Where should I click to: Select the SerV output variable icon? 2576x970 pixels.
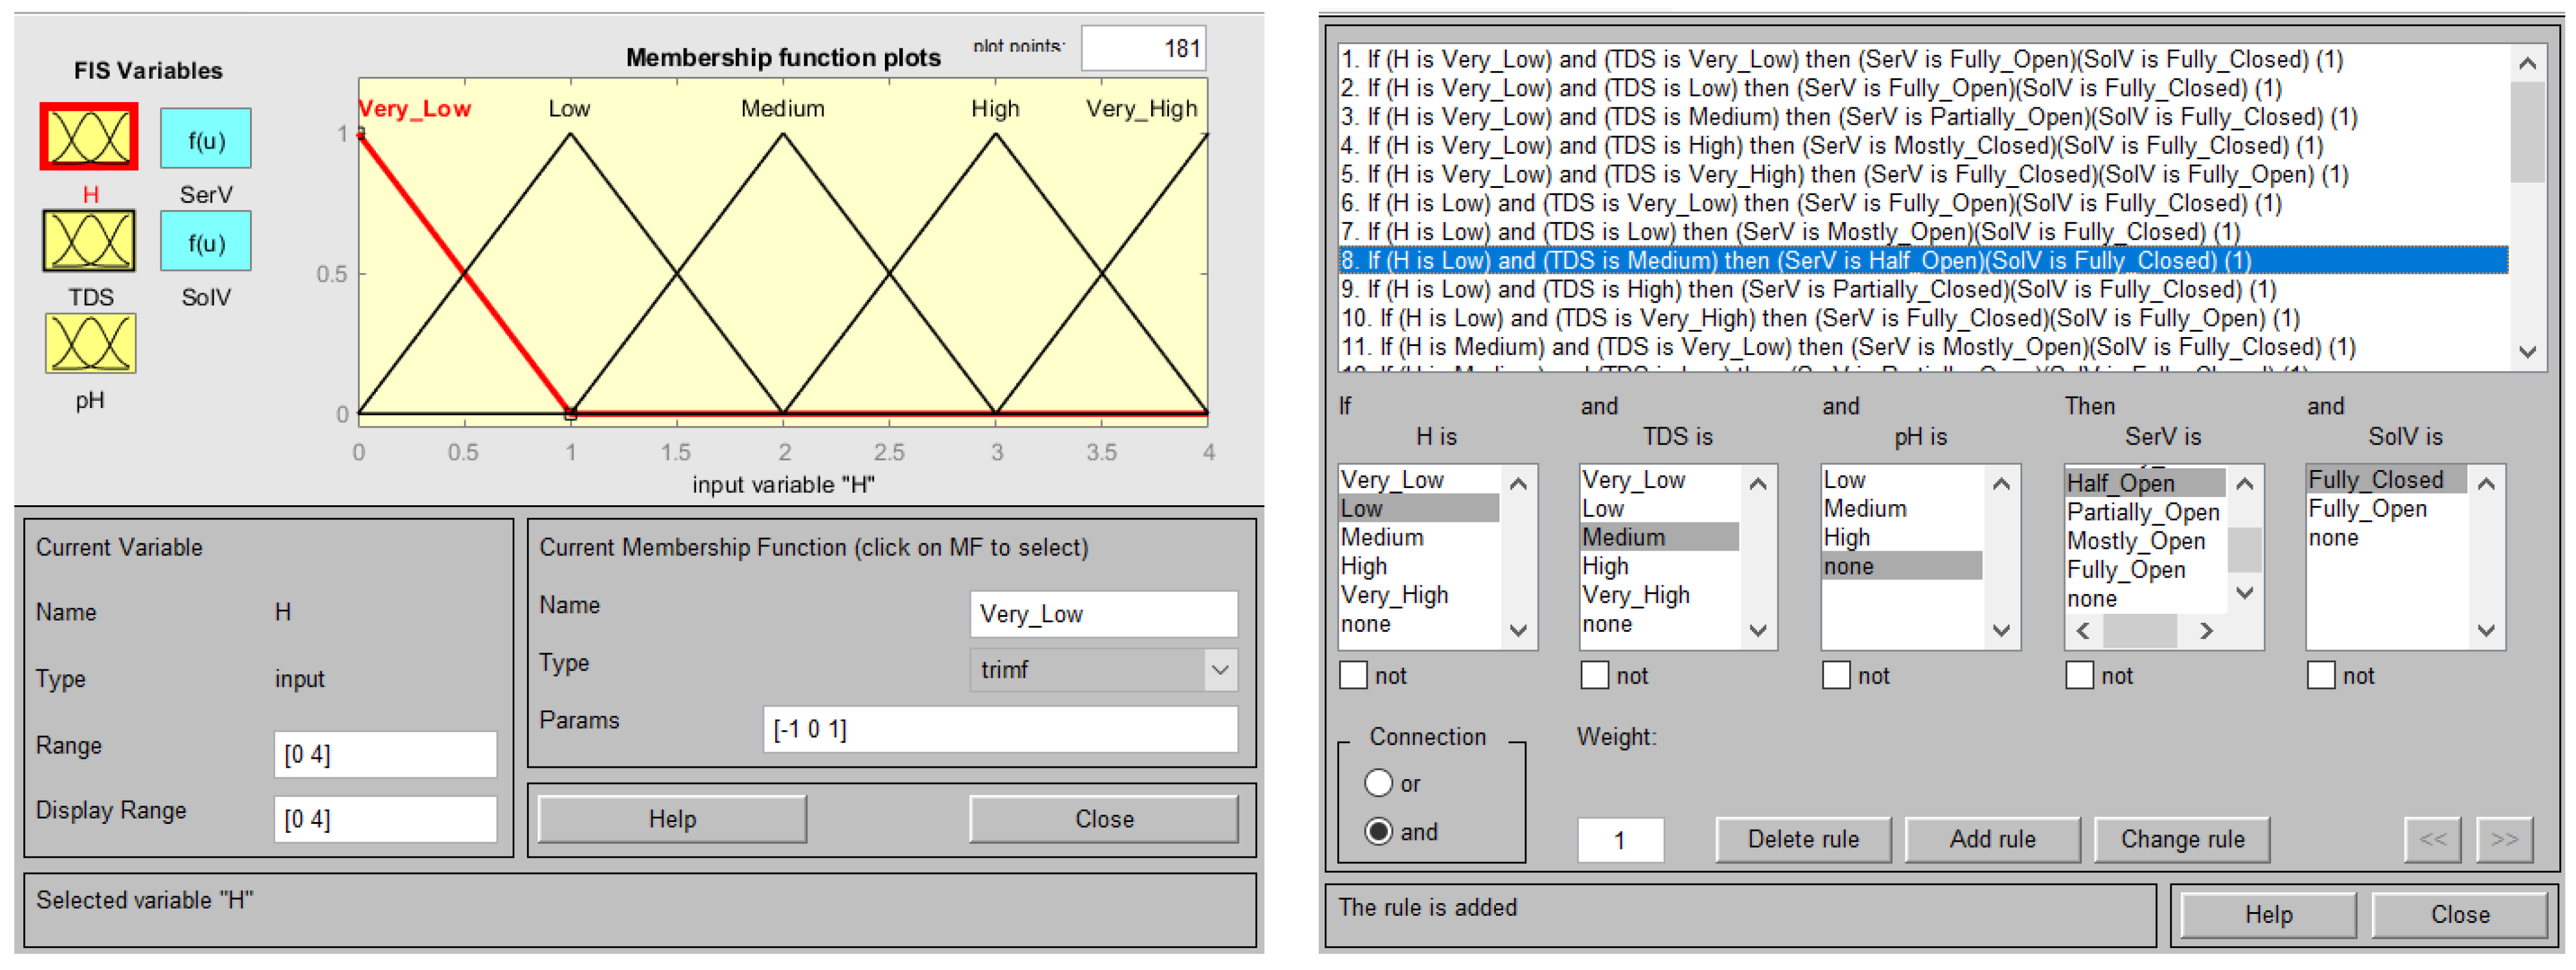pyautogui.click(x=205, y=139)
